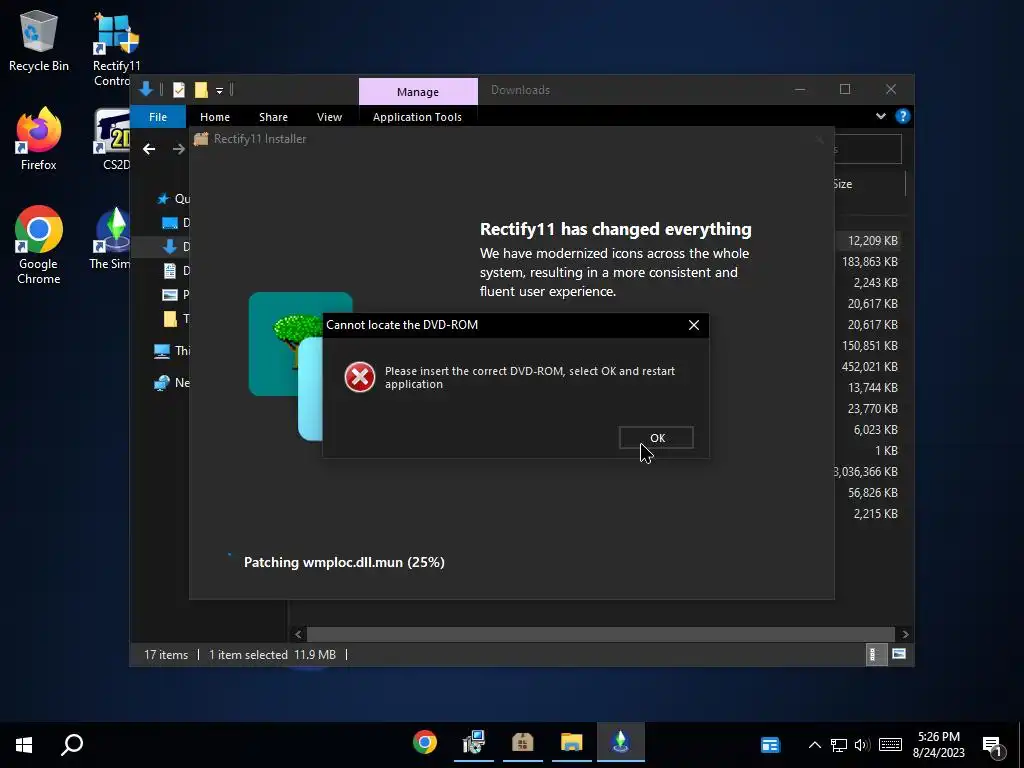This screenshot has width=1024, height=768.
Task: Switch to Details view via status bar icon
Action: pyautogui.click(x=875, y=654)
